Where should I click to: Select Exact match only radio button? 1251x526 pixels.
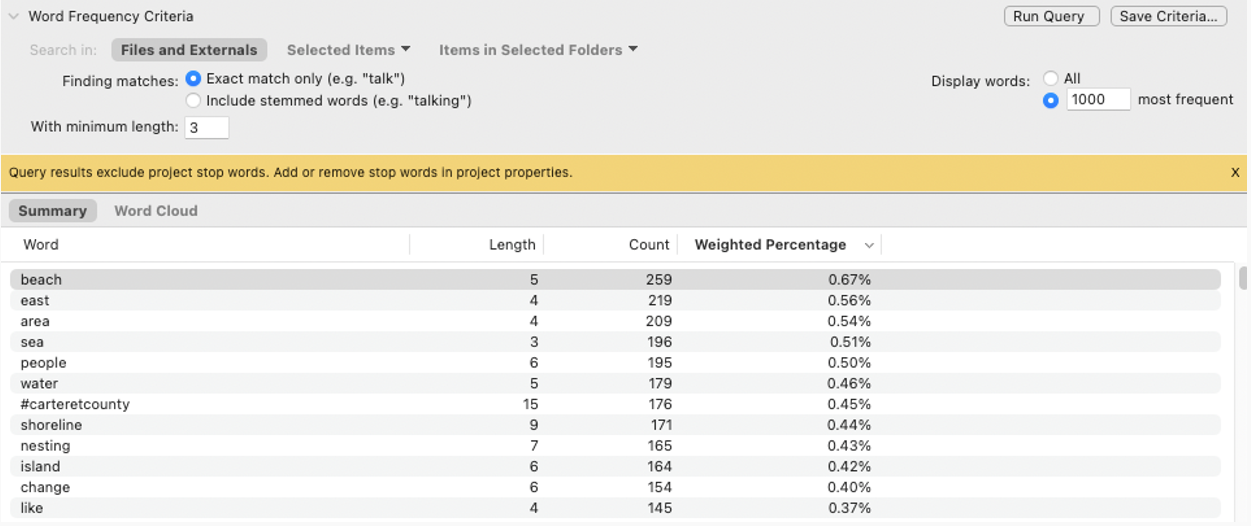pos(194,79)
